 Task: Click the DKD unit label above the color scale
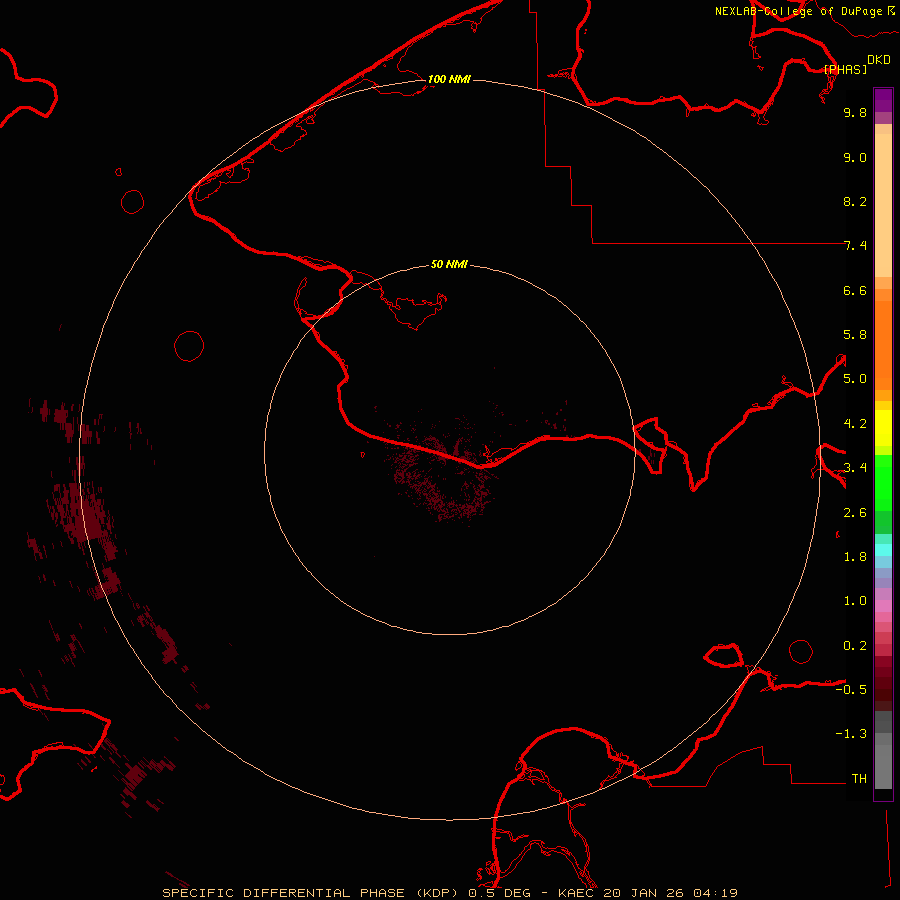[878, 60]
